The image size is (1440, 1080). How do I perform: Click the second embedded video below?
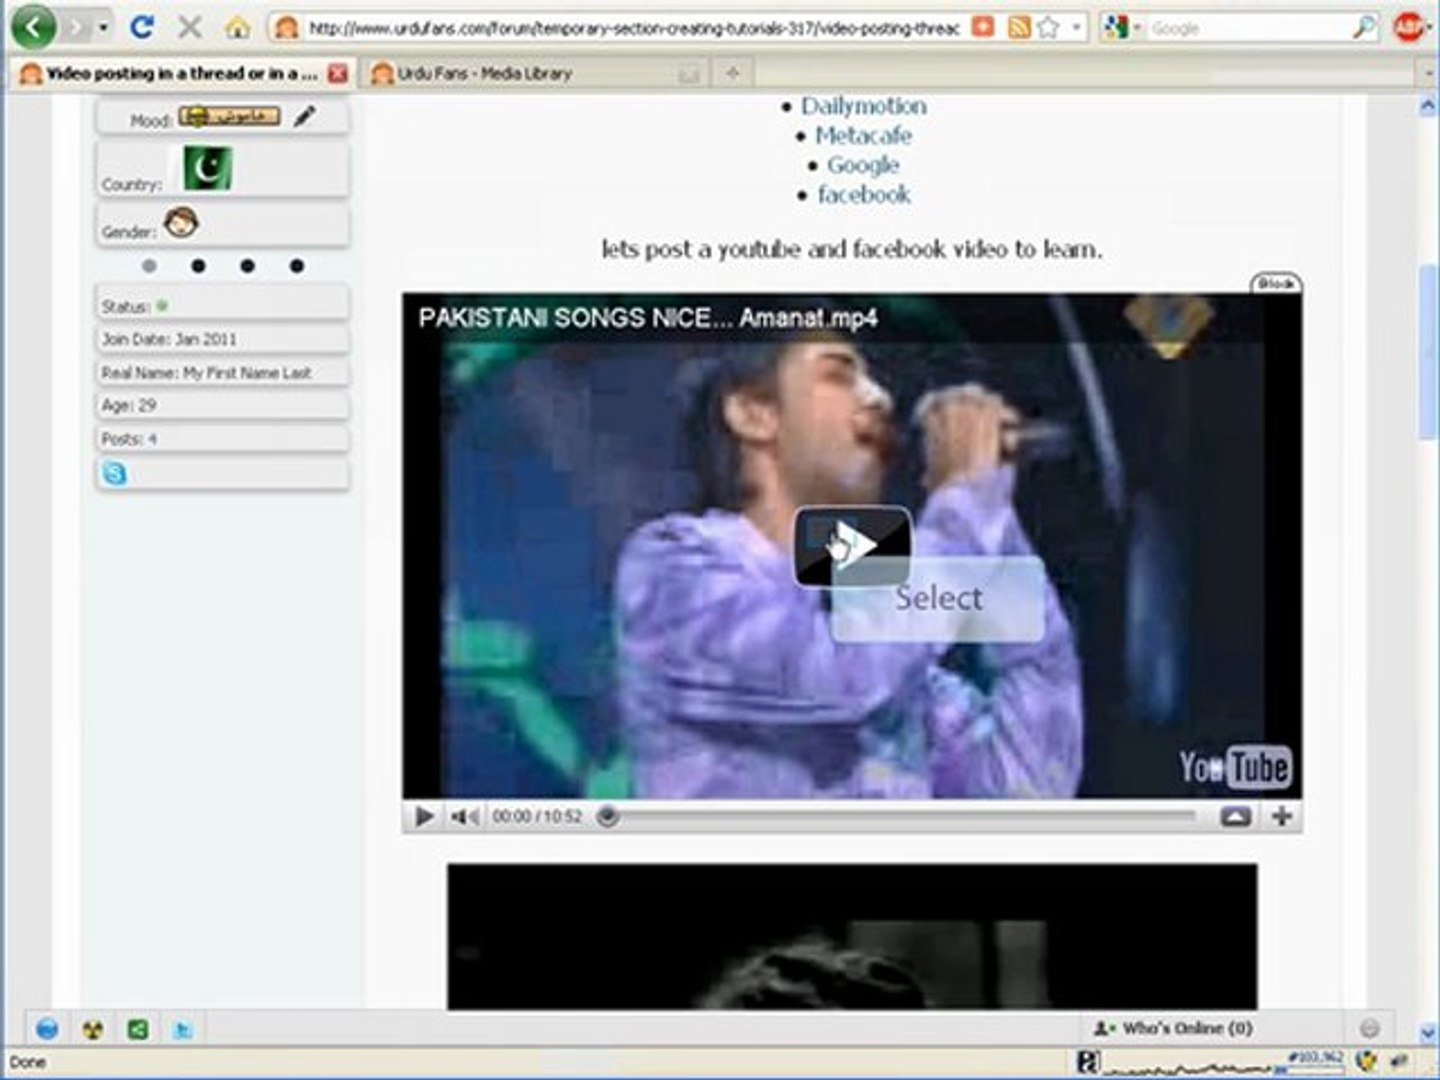click(852, 937)
